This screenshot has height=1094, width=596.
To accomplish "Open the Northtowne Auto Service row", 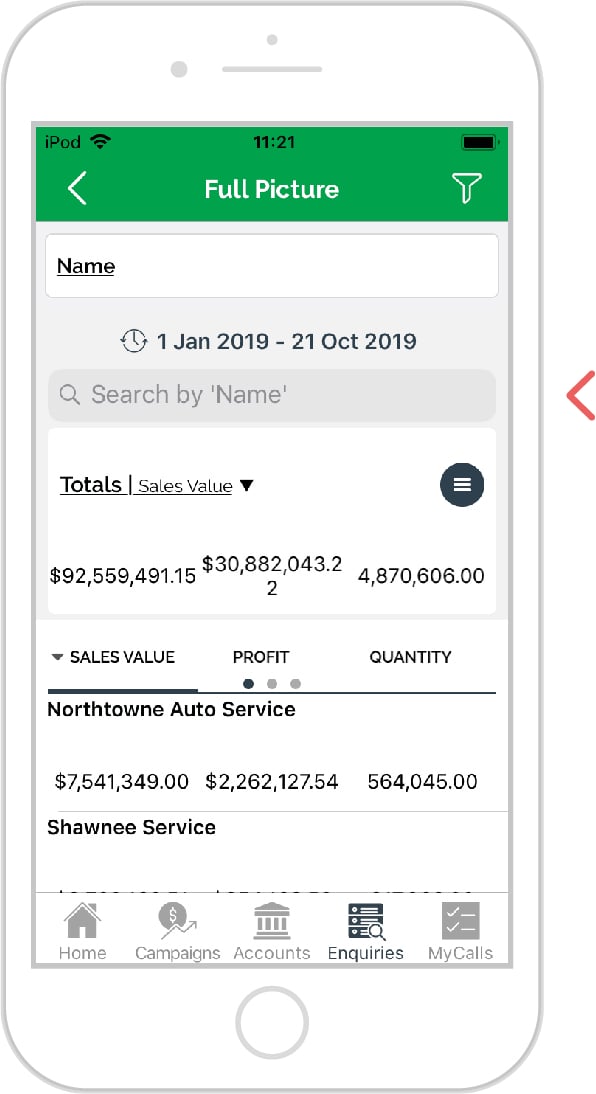I will pos(272,752).
